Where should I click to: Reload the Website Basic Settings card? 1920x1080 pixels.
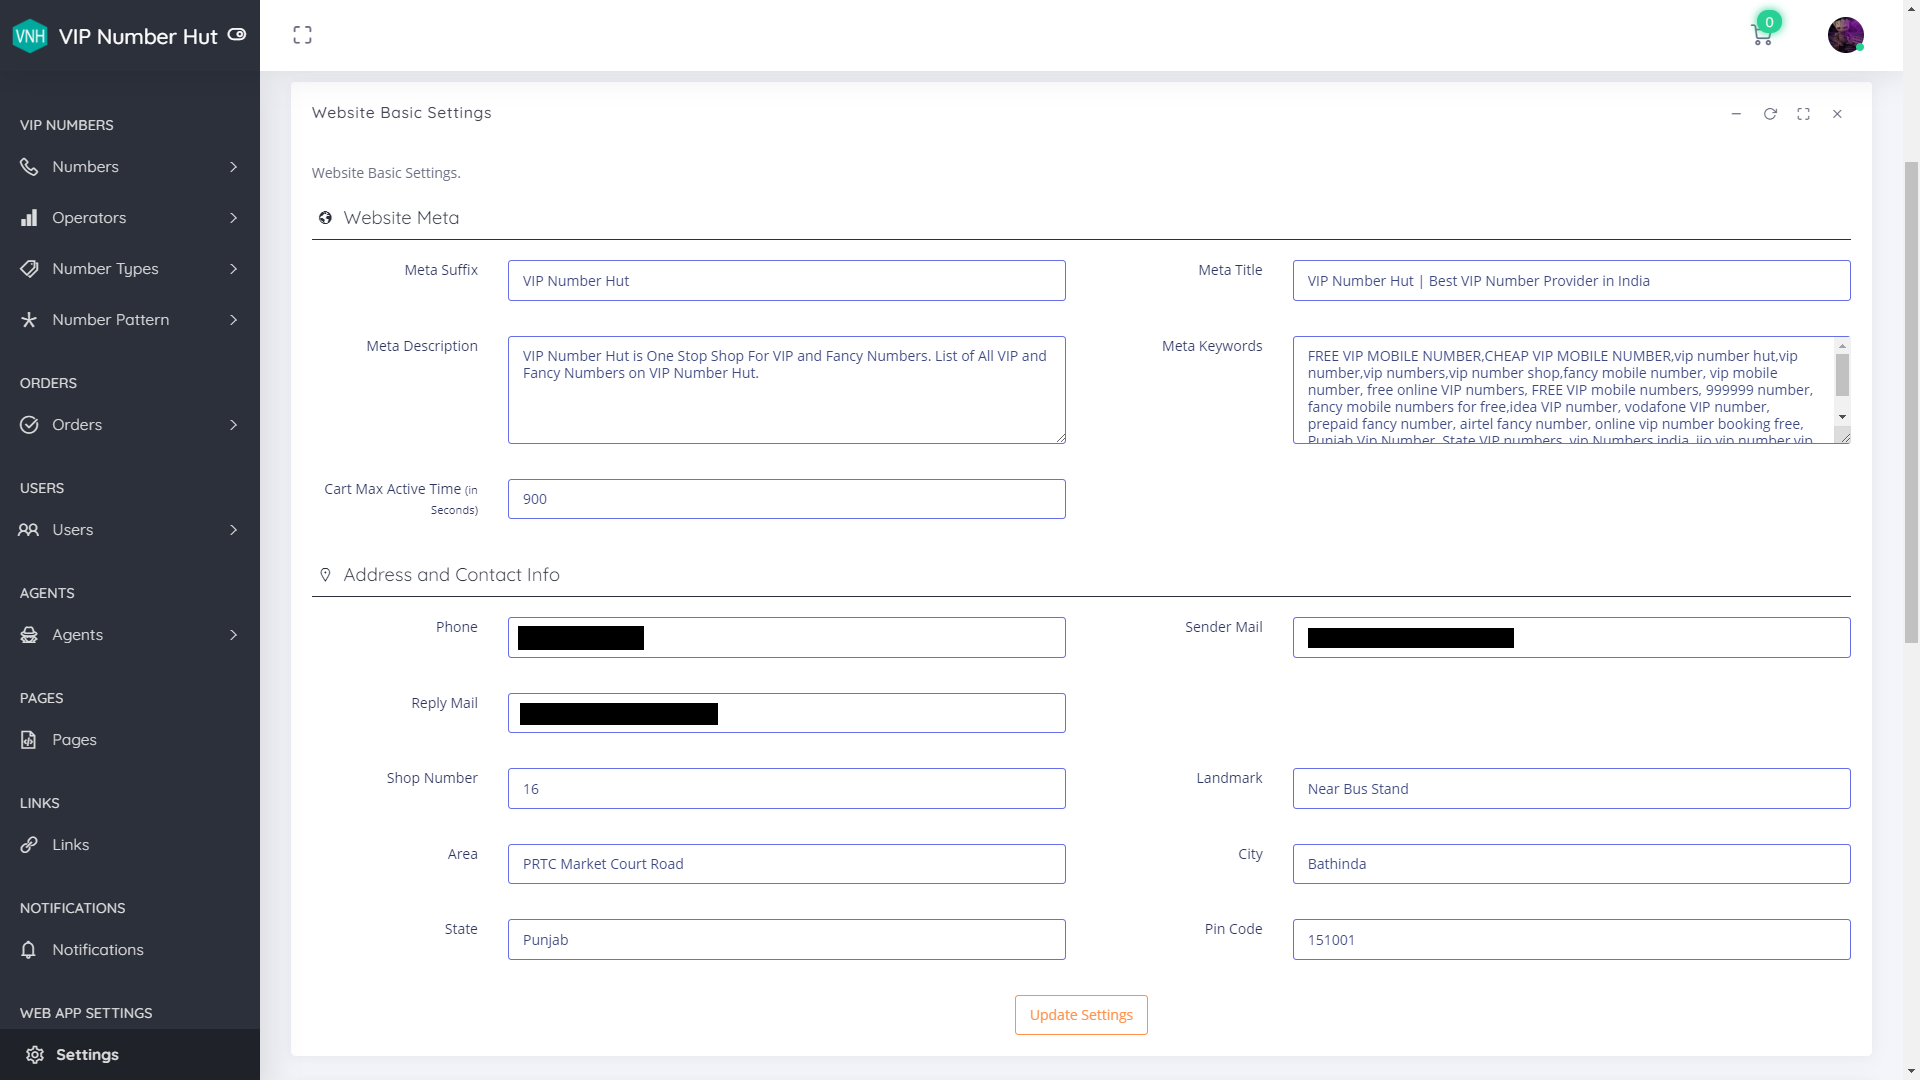1770,114
